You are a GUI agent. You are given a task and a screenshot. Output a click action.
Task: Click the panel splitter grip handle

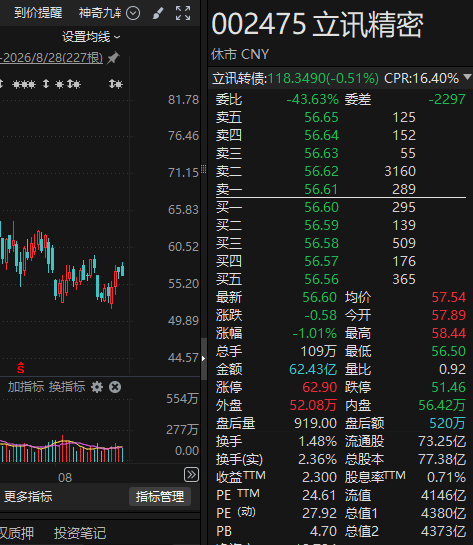coord(204,169)
